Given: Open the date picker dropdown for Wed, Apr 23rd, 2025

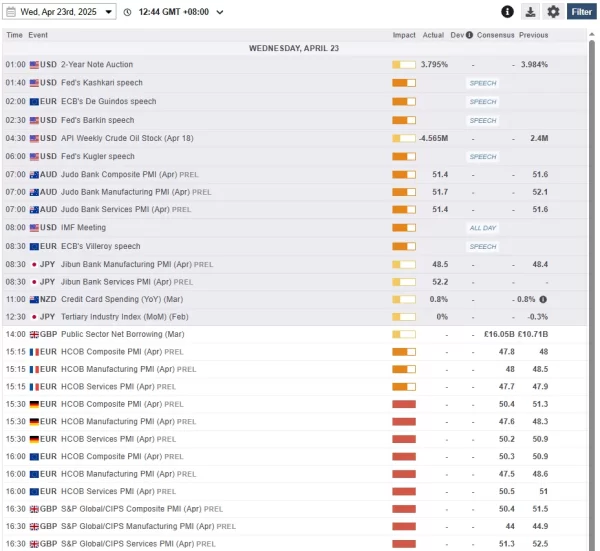Looking at the screenshot, I should click(59, 12).
